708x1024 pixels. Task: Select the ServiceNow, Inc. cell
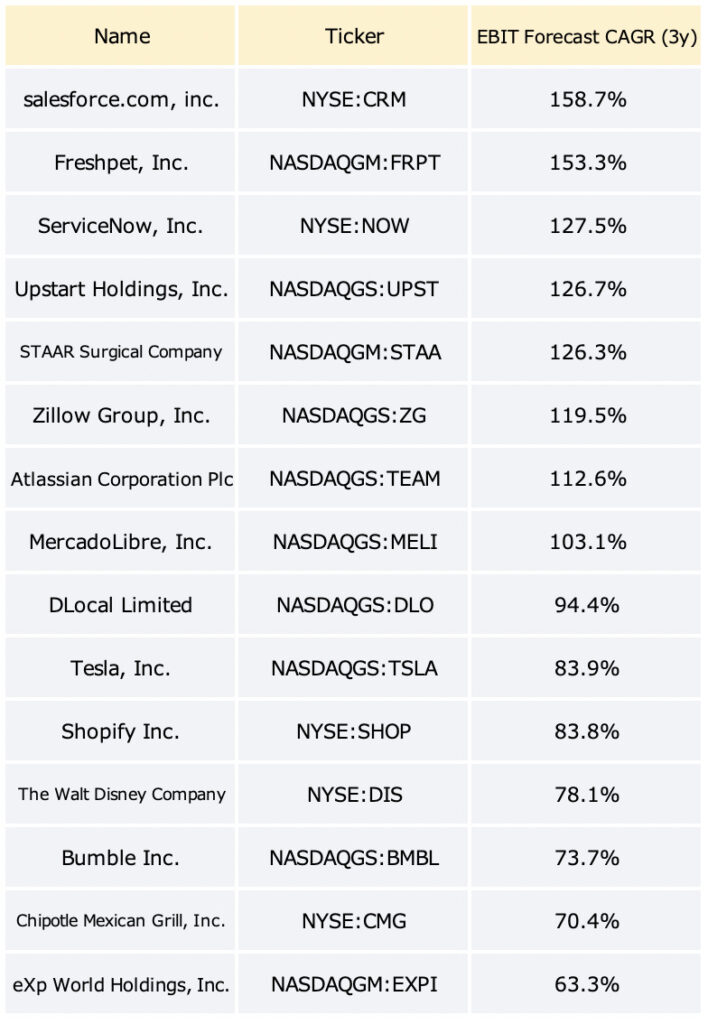(121, 226)
